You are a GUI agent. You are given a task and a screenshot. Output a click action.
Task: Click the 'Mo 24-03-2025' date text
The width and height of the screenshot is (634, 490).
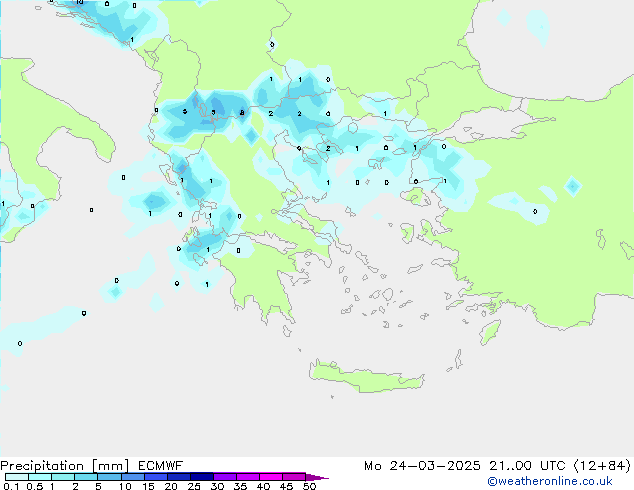(422, 466)
